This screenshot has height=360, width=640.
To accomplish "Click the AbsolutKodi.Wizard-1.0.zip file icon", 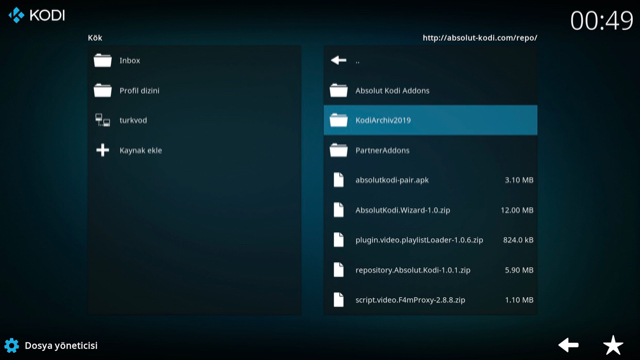I will coord(338,210).
